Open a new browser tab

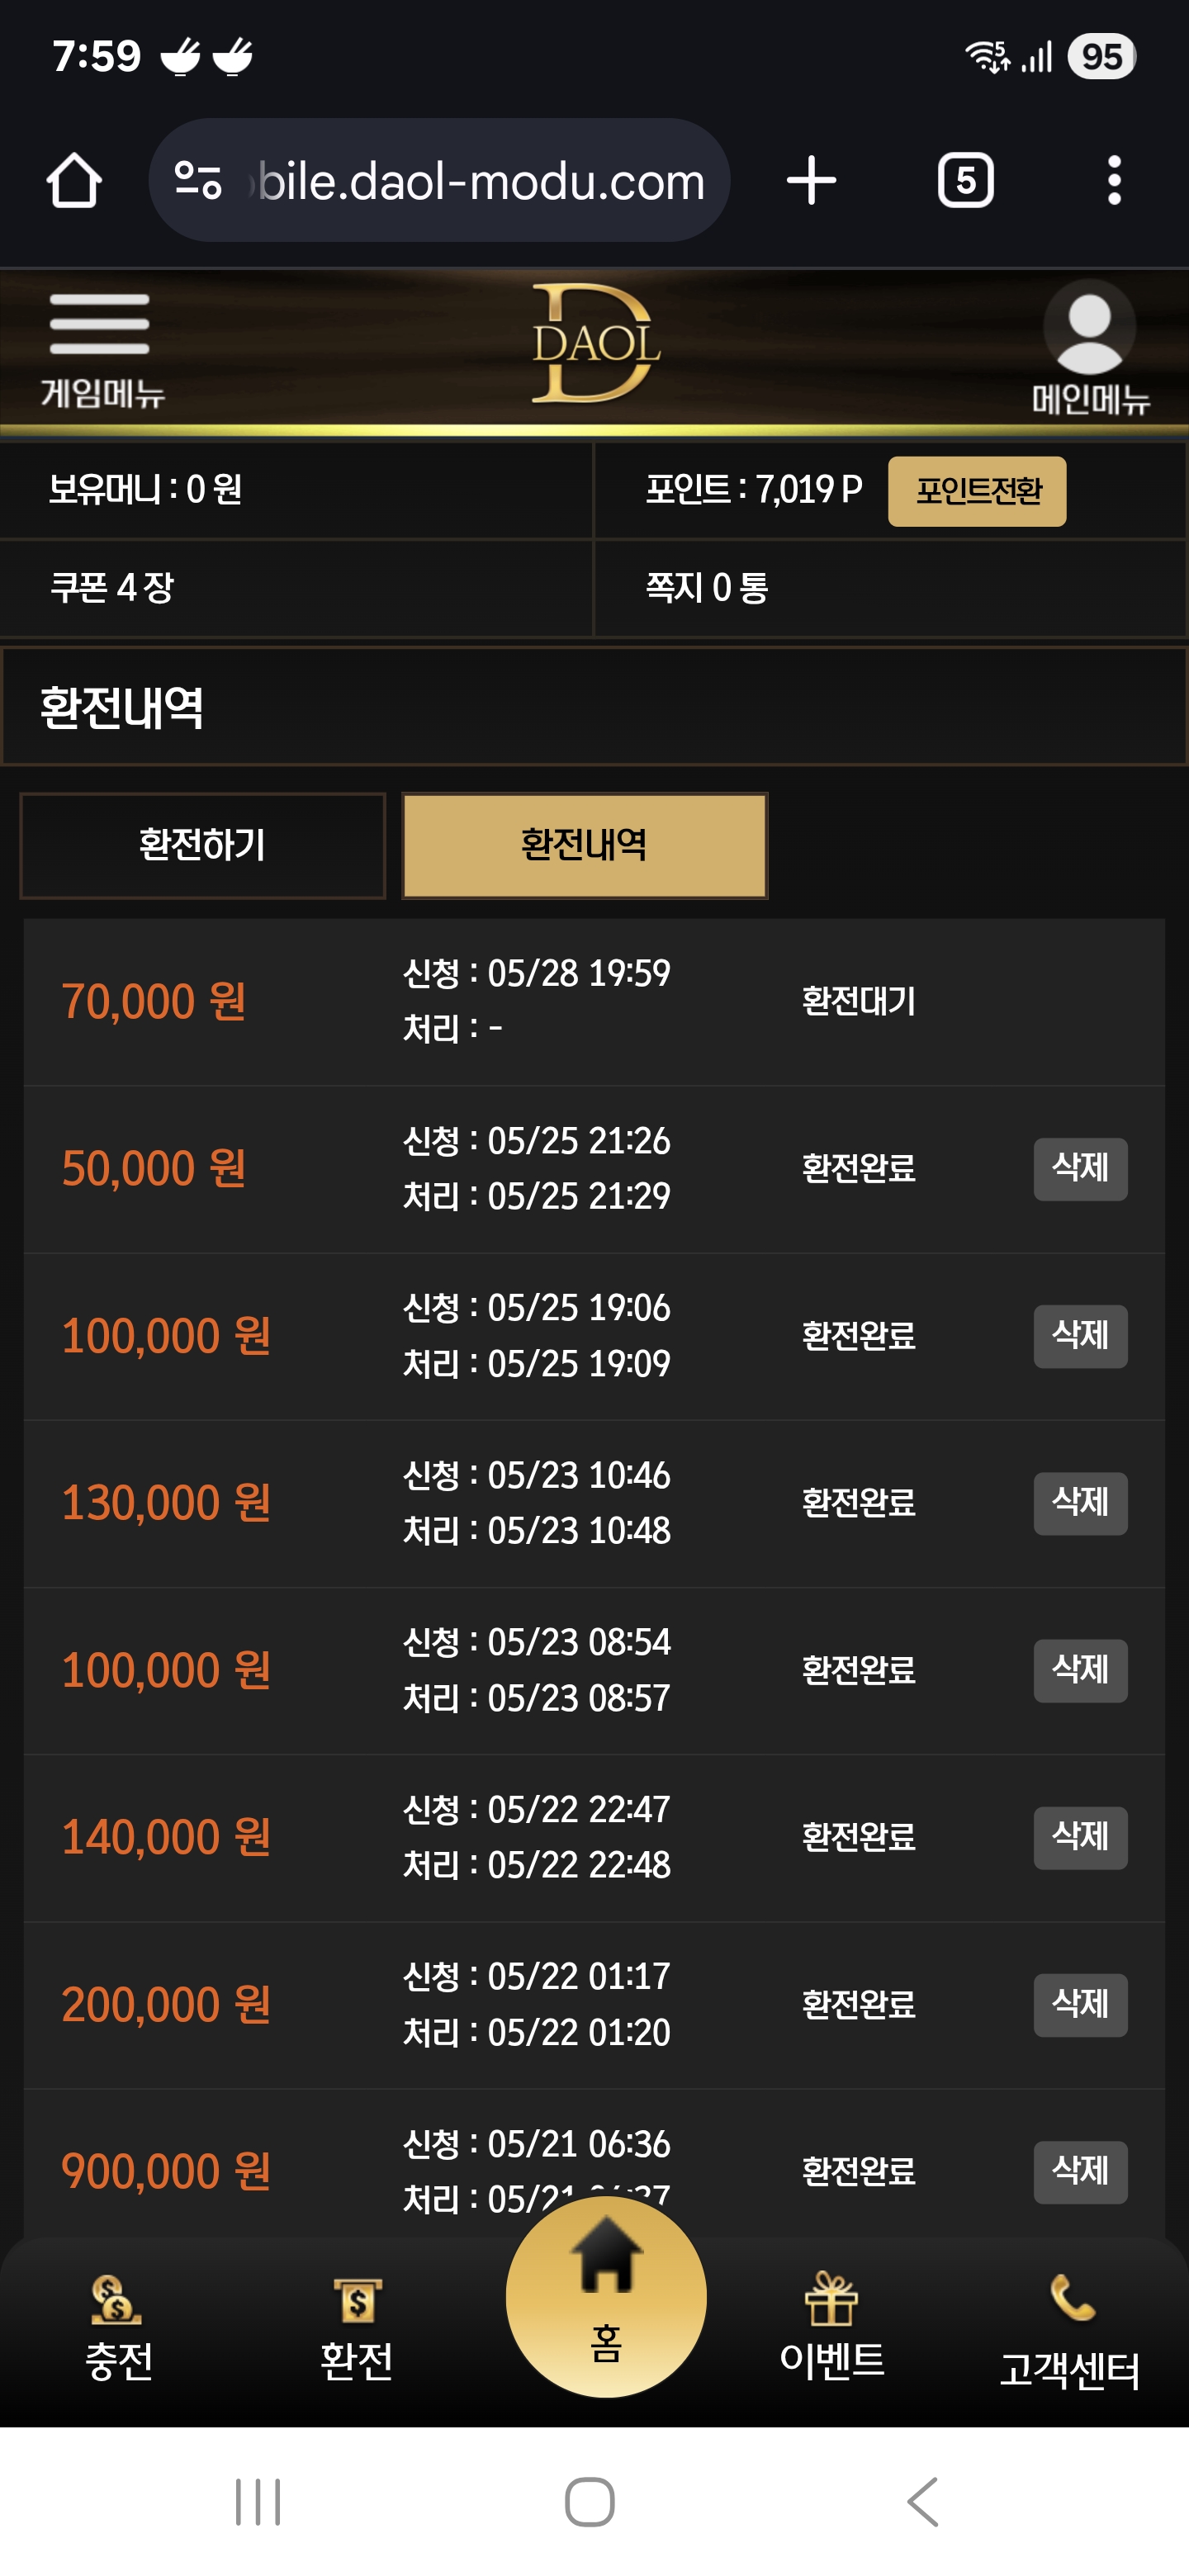point(811,181)
